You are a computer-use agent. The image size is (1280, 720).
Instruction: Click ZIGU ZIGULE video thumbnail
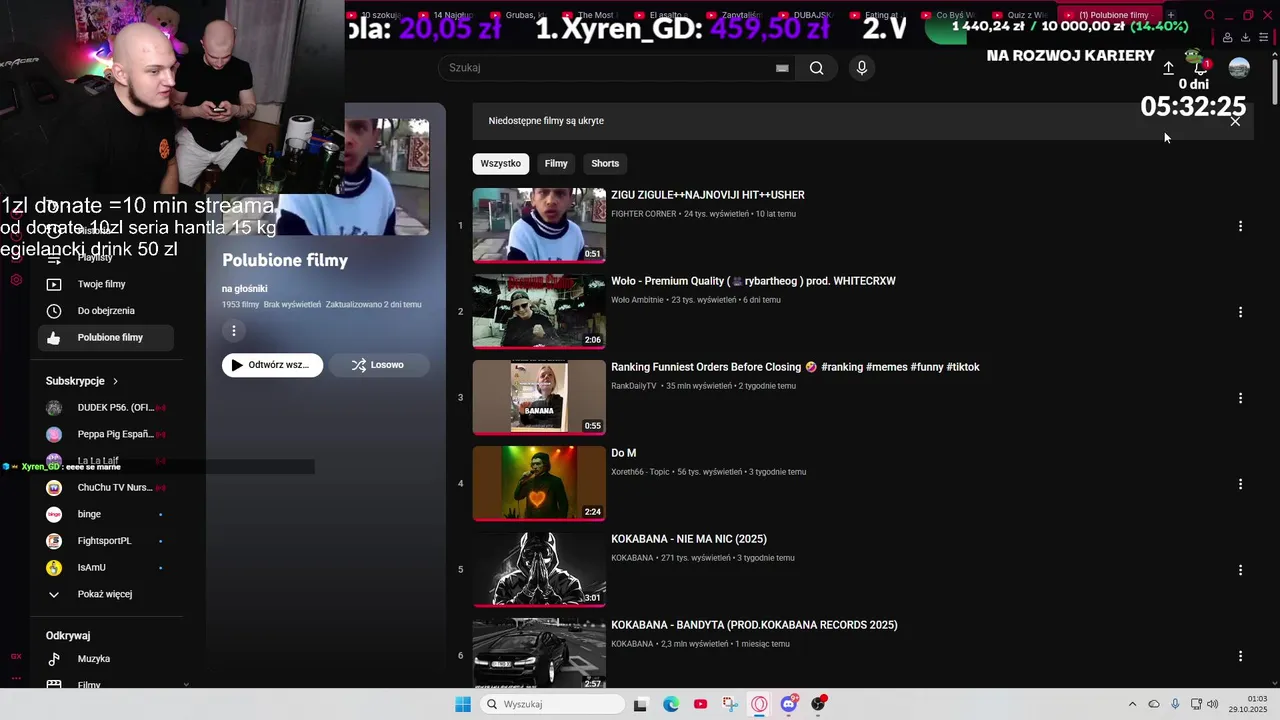tap(539, 225)
